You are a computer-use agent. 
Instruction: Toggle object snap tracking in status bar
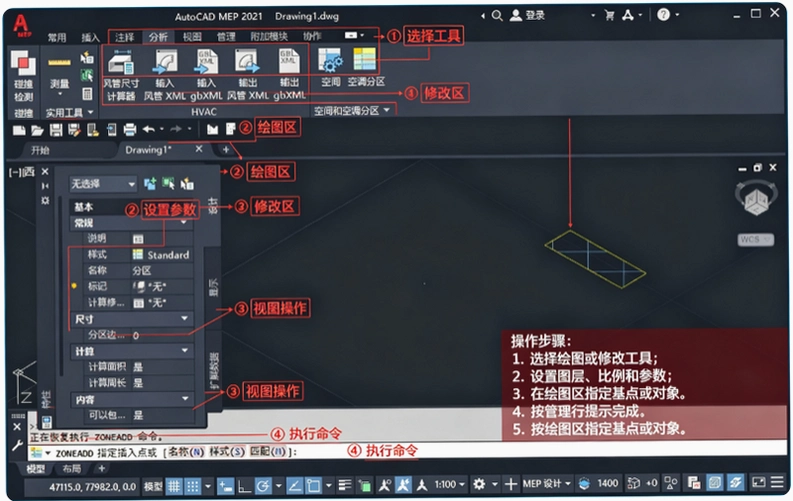pos(295,486)
